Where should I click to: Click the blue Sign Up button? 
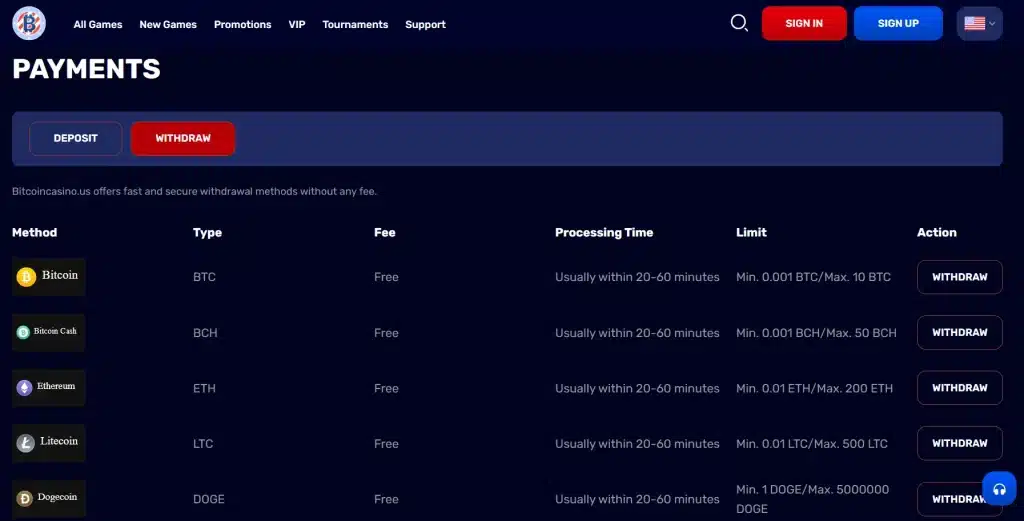(x=898, y=24)
